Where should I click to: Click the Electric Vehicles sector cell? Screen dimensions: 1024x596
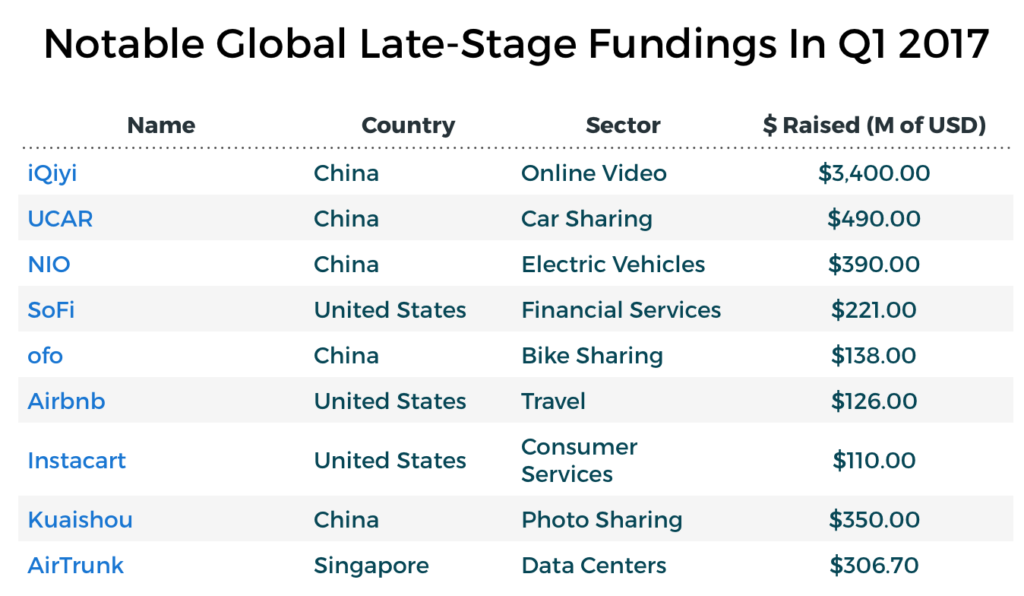point(613,264)
